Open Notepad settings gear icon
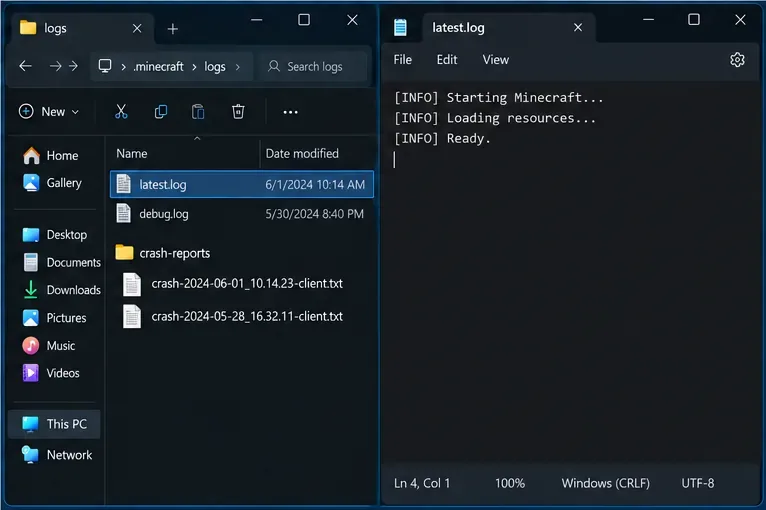This screenshot has width=766, height=510. click(x=737, y=60)
